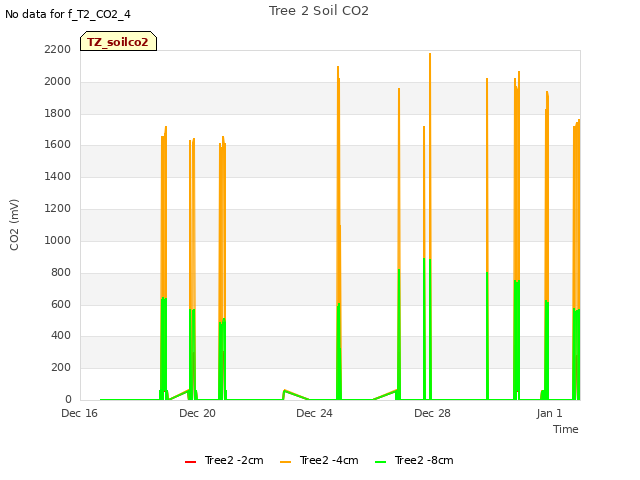The width and height of the screenshot is (640, 480).
Task: Click the CO2 (mV) y-axis label
Action: [14, 225]
